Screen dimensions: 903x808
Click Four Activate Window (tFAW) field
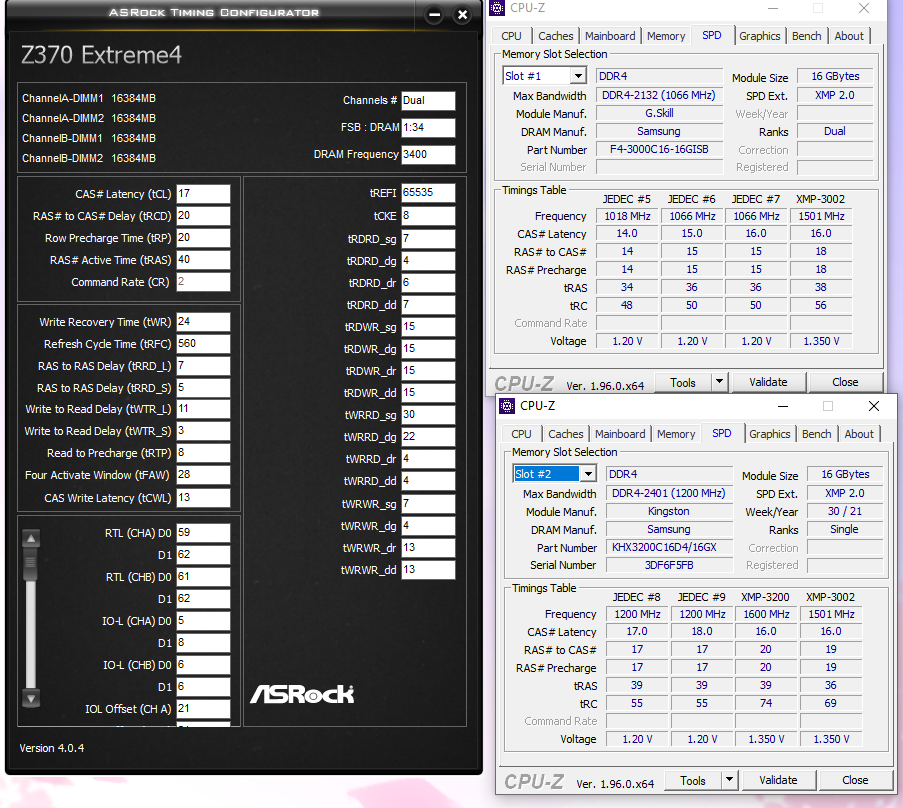(x=203, y=475)
